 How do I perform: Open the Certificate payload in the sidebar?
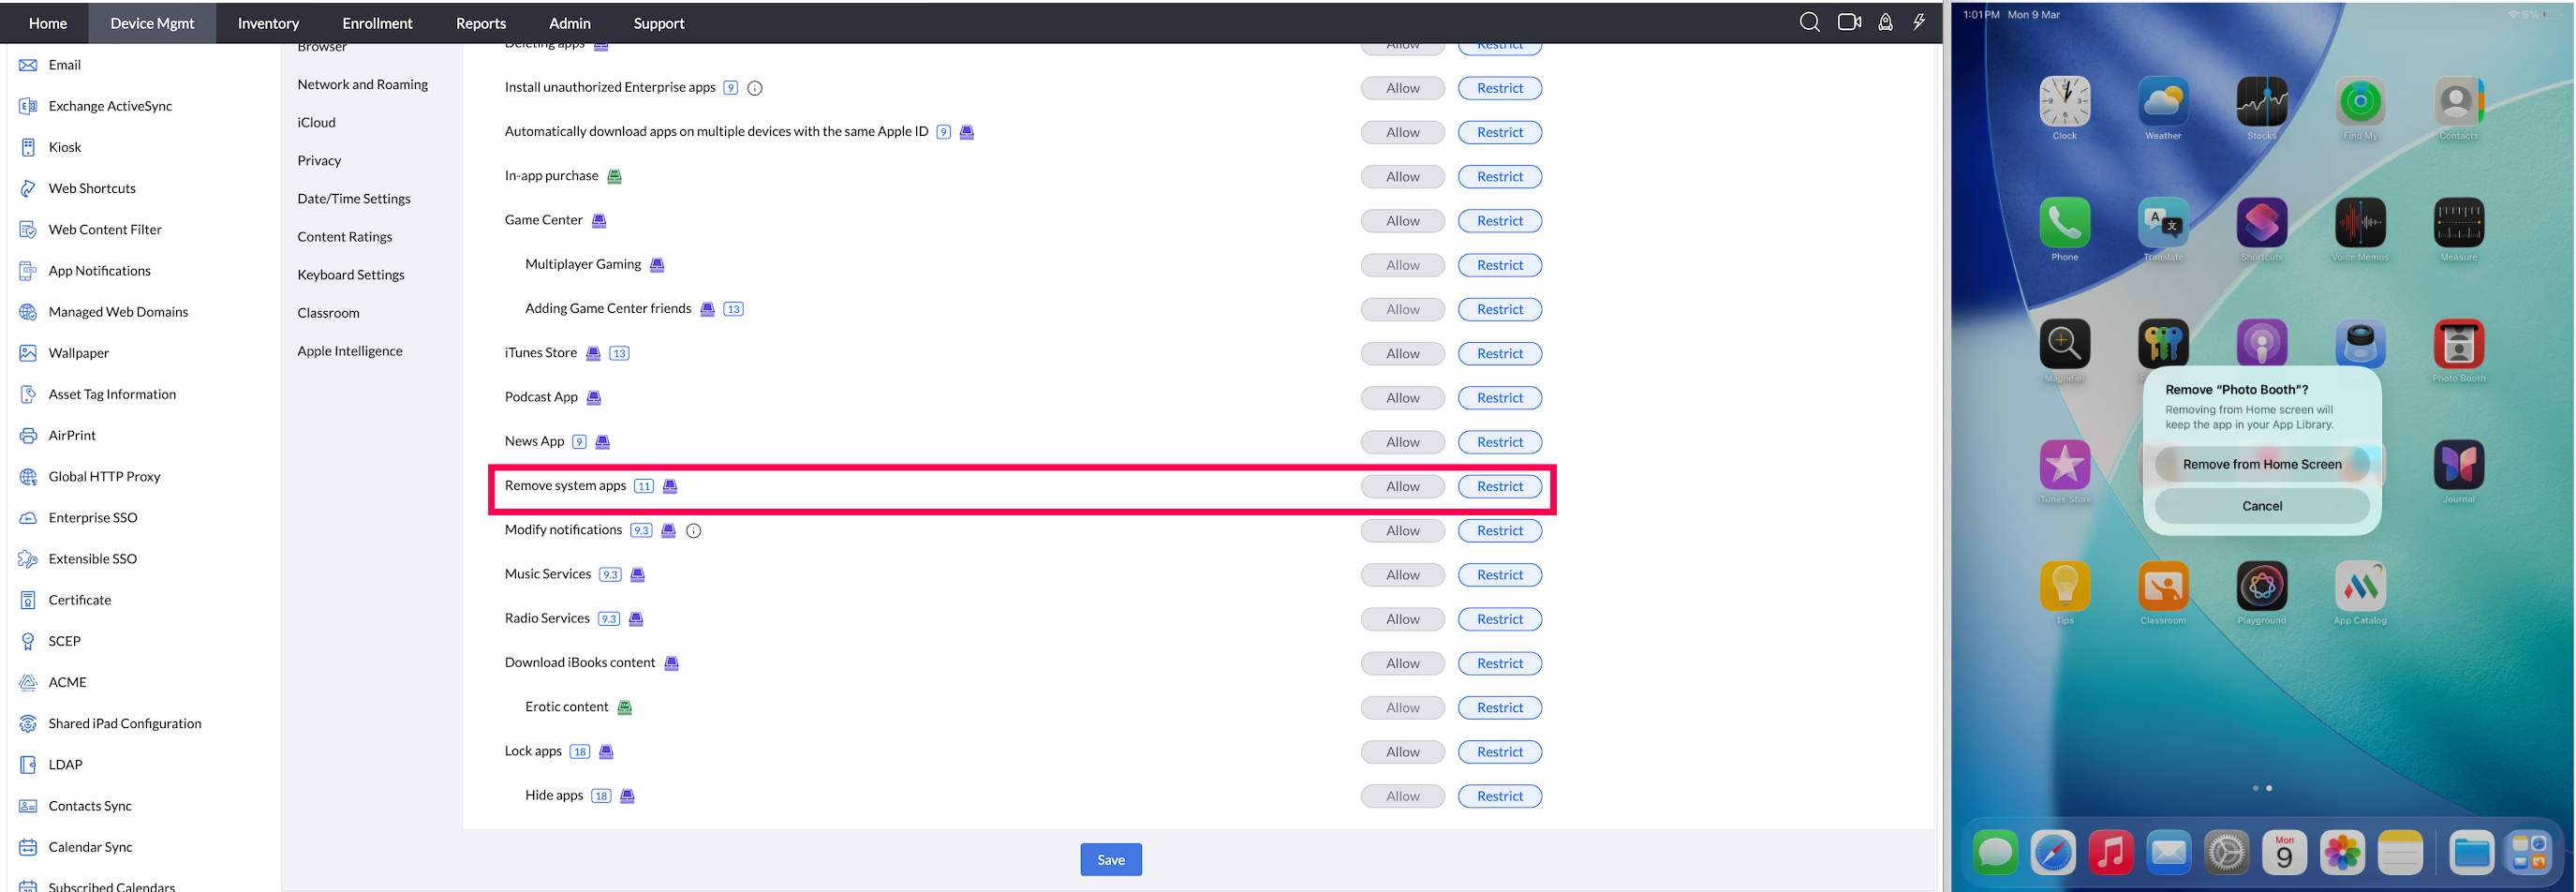pyautogui.click(x=79, y=599)
